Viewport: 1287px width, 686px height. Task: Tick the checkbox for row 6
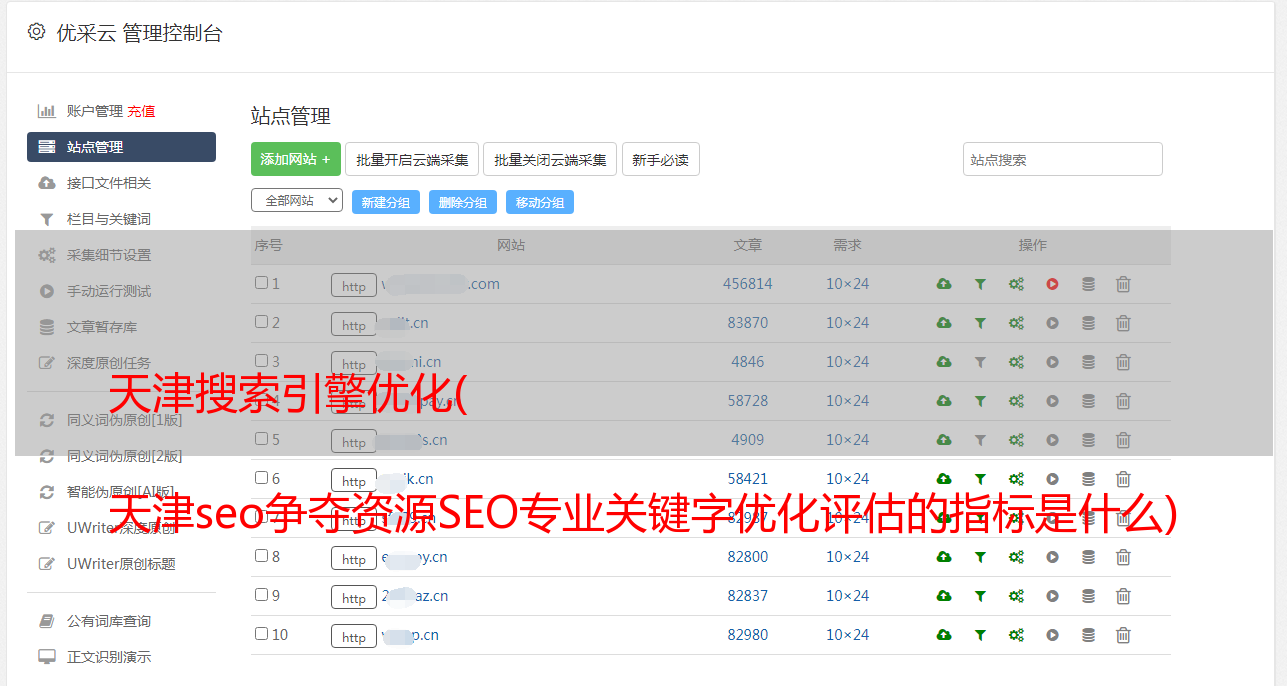[261, 478]
